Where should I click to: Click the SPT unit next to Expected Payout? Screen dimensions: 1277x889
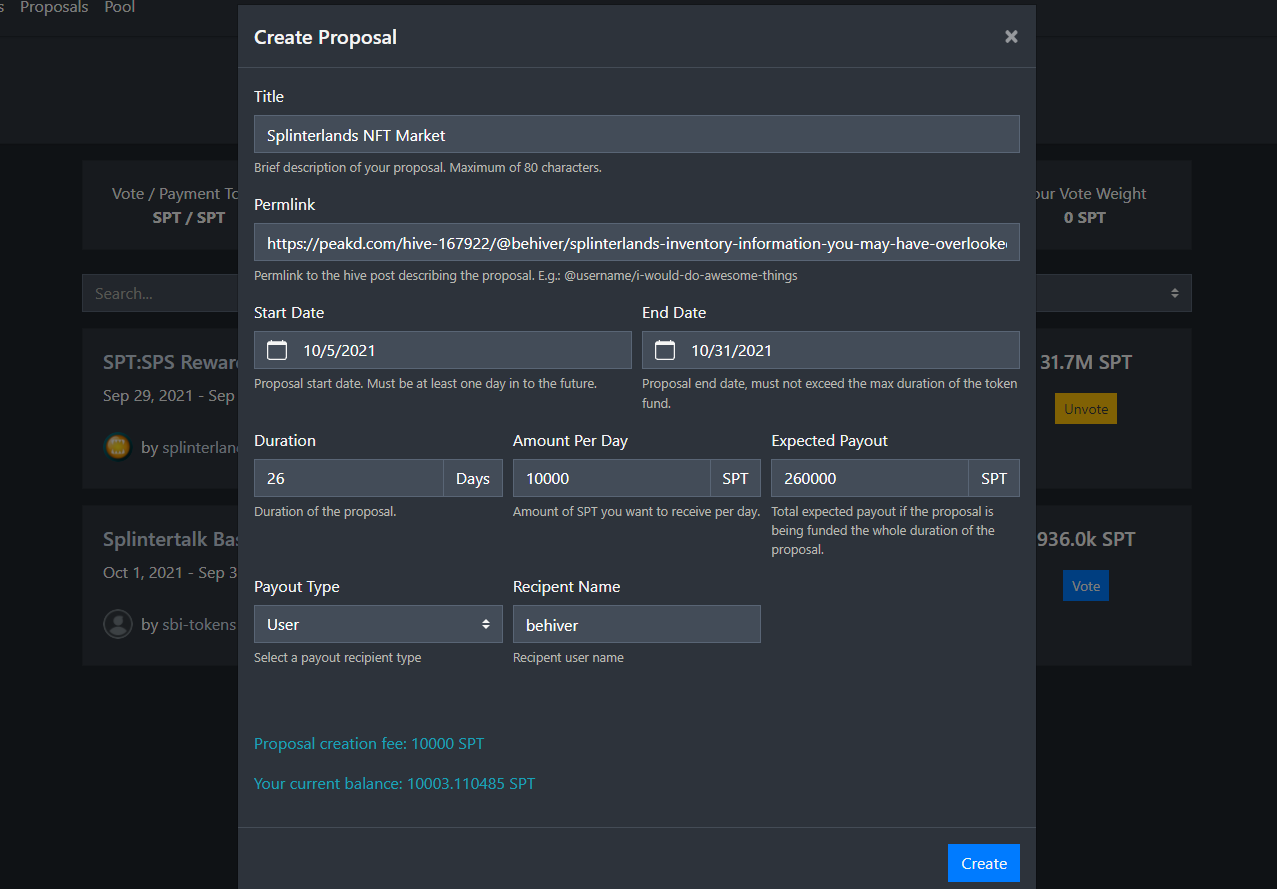994,478
